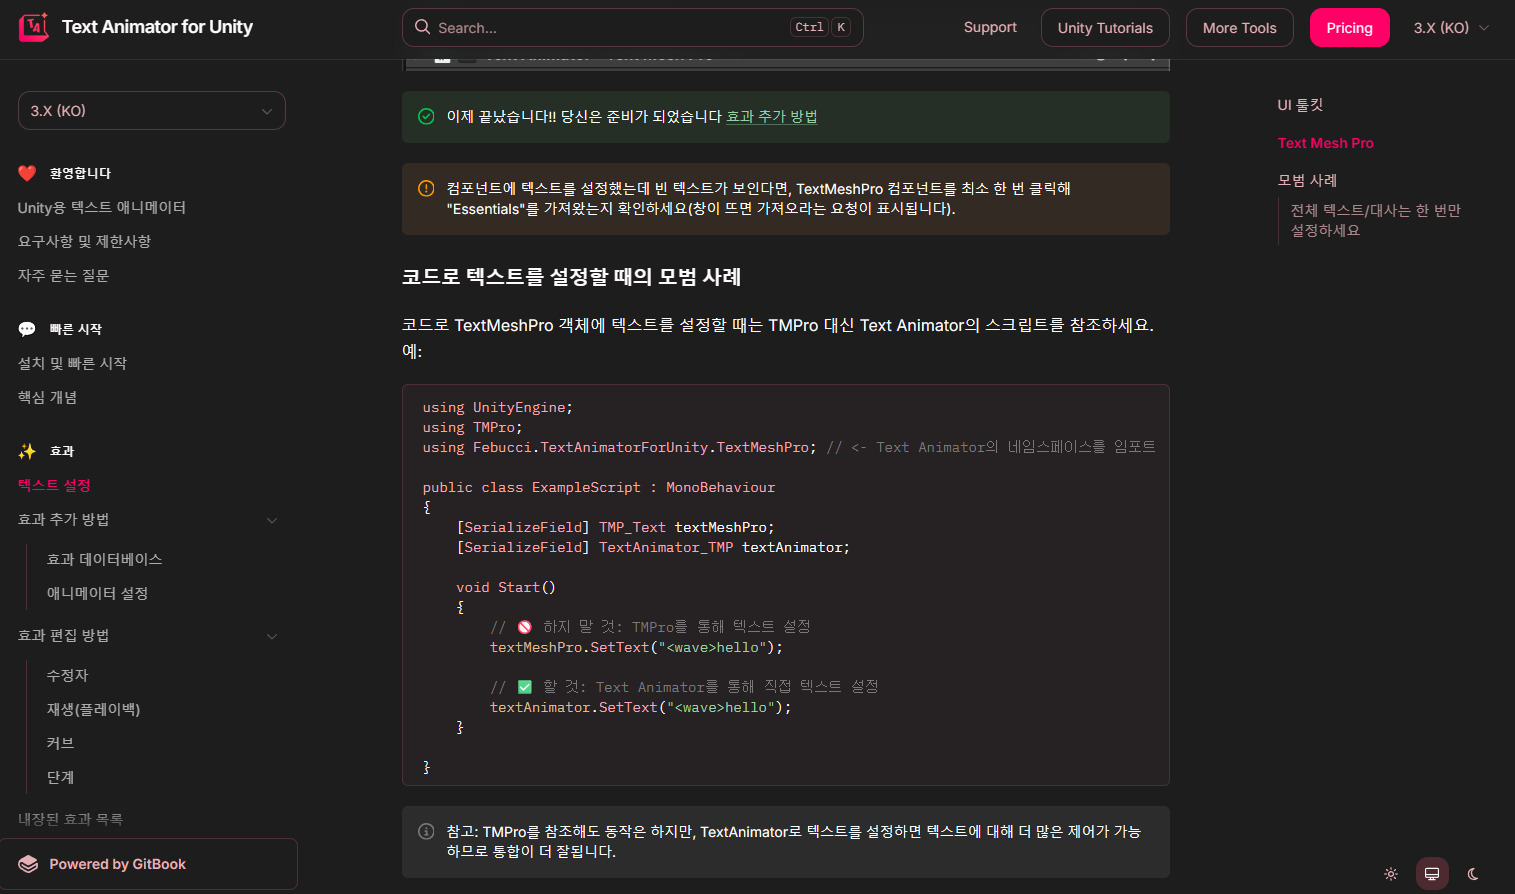Open the Support link
Viewport: 1515px width, 894px height.
(990, 27)
